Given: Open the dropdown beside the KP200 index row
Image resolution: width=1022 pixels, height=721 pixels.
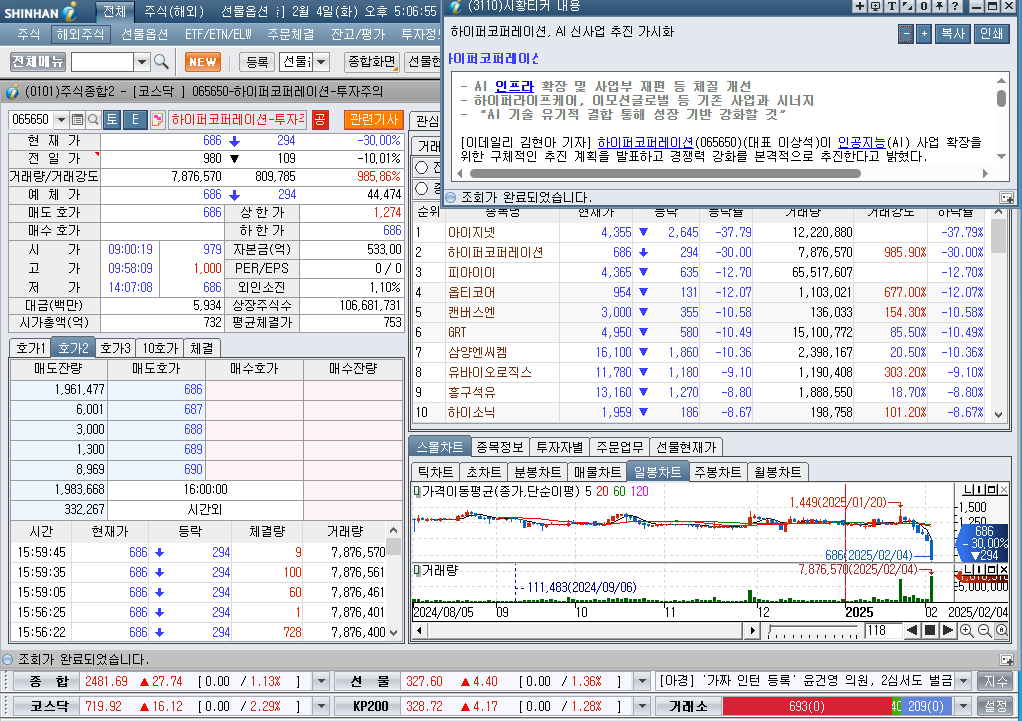Looking at the screenshot, I should pyautogui.click(x=642, y=706).
